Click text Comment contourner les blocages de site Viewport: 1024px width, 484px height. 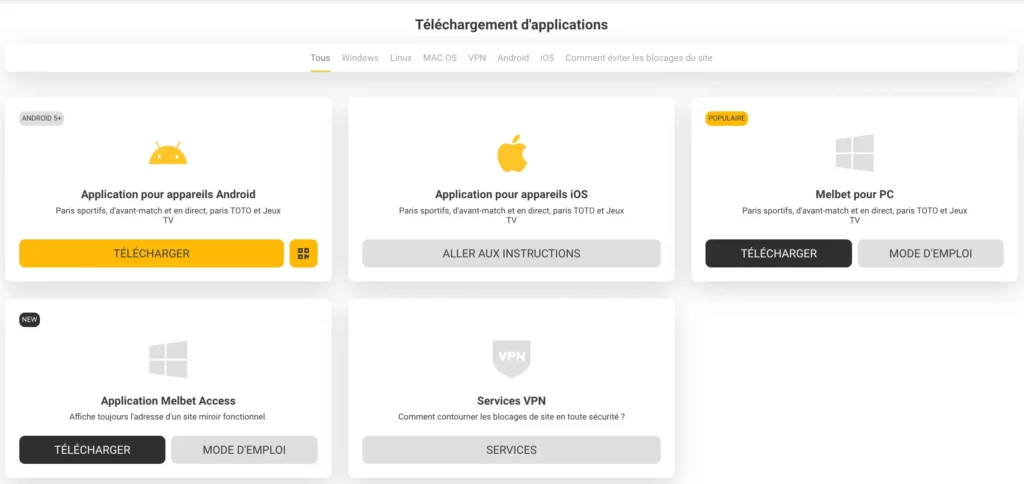pos(511,417)
